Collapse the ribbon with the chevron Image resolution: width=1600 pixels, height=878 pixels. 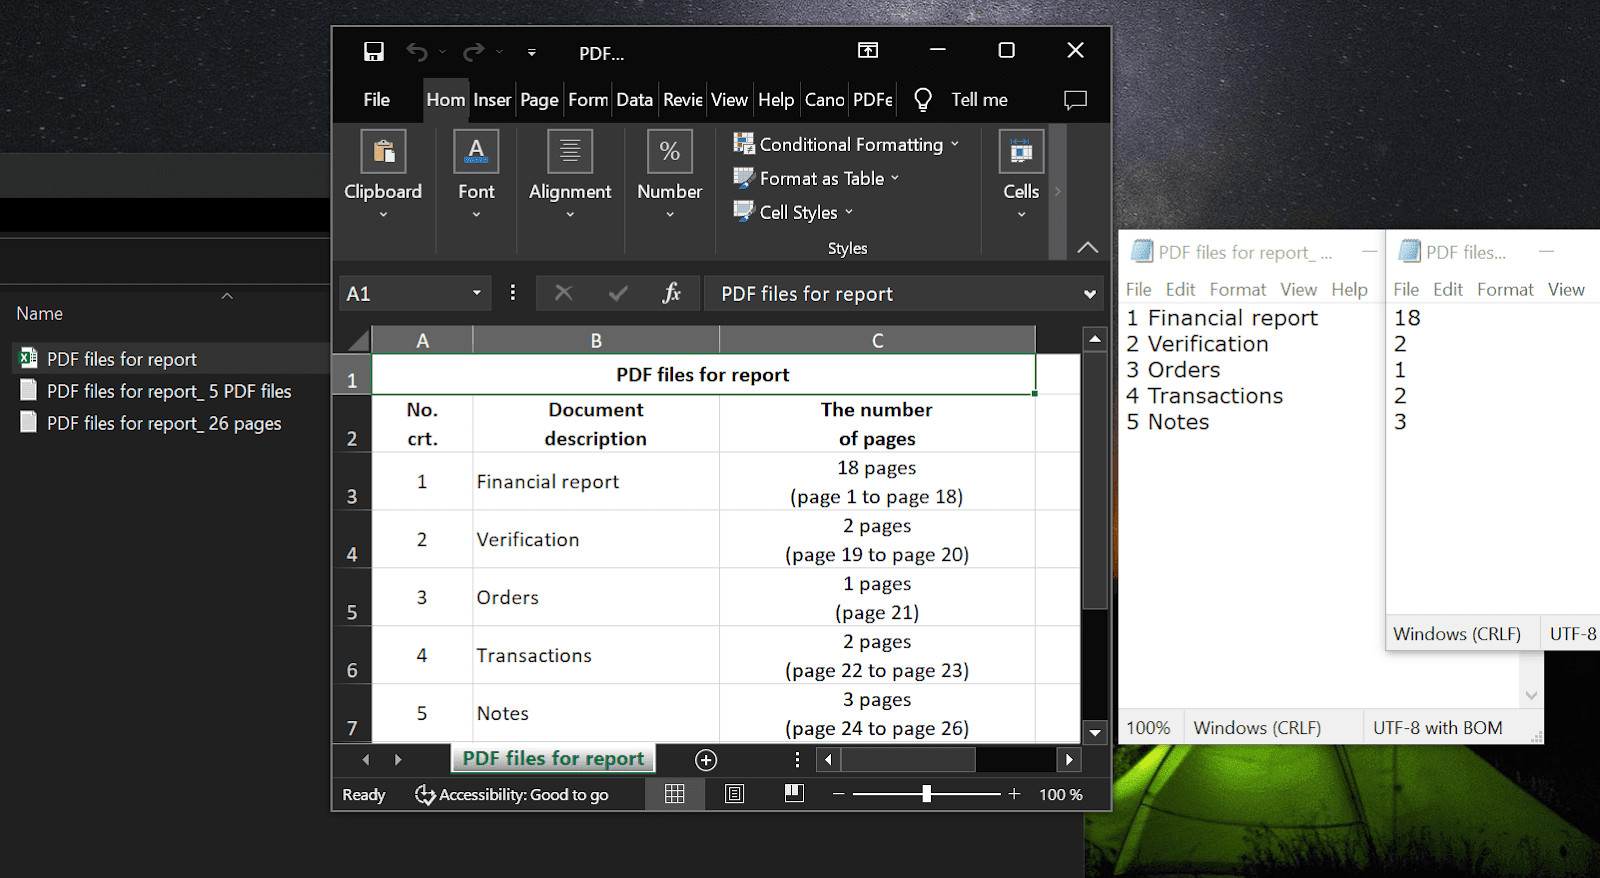click(1087, 247)
